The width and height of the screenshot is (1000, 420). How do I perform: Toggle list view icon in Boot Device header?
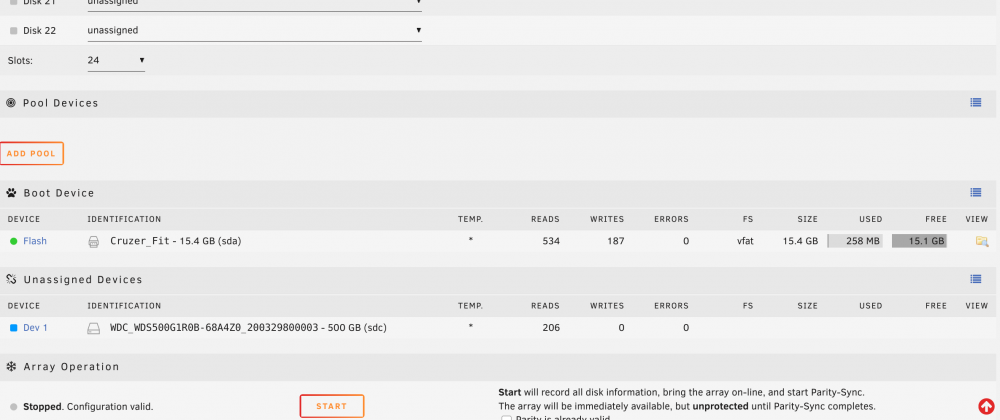[976, 192]
